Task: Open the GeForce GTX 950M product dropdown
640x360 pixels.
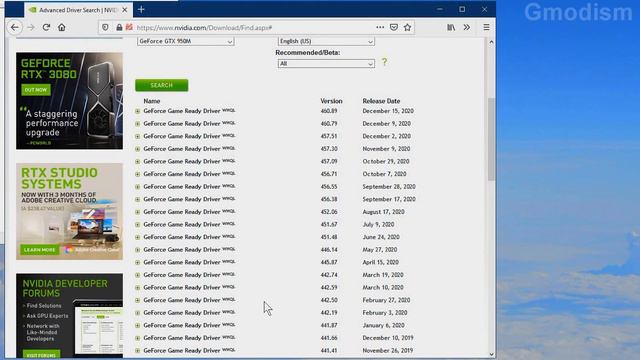Action: pos(186,41)
